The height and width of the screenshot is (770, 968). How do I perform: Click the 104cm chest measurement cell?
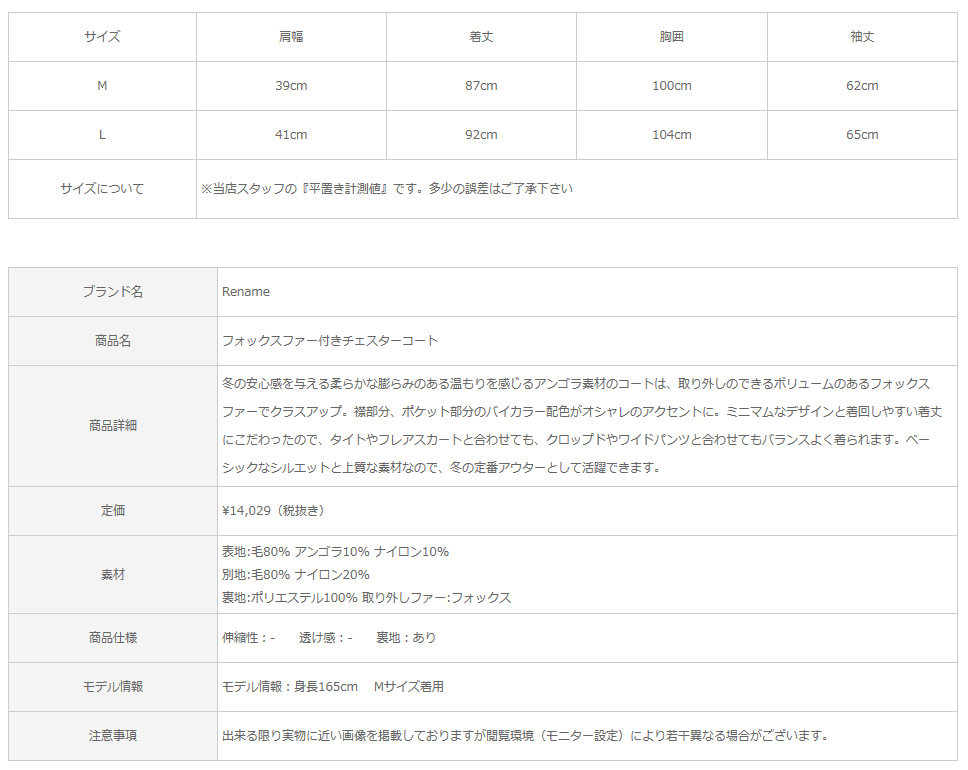point(671,135)
